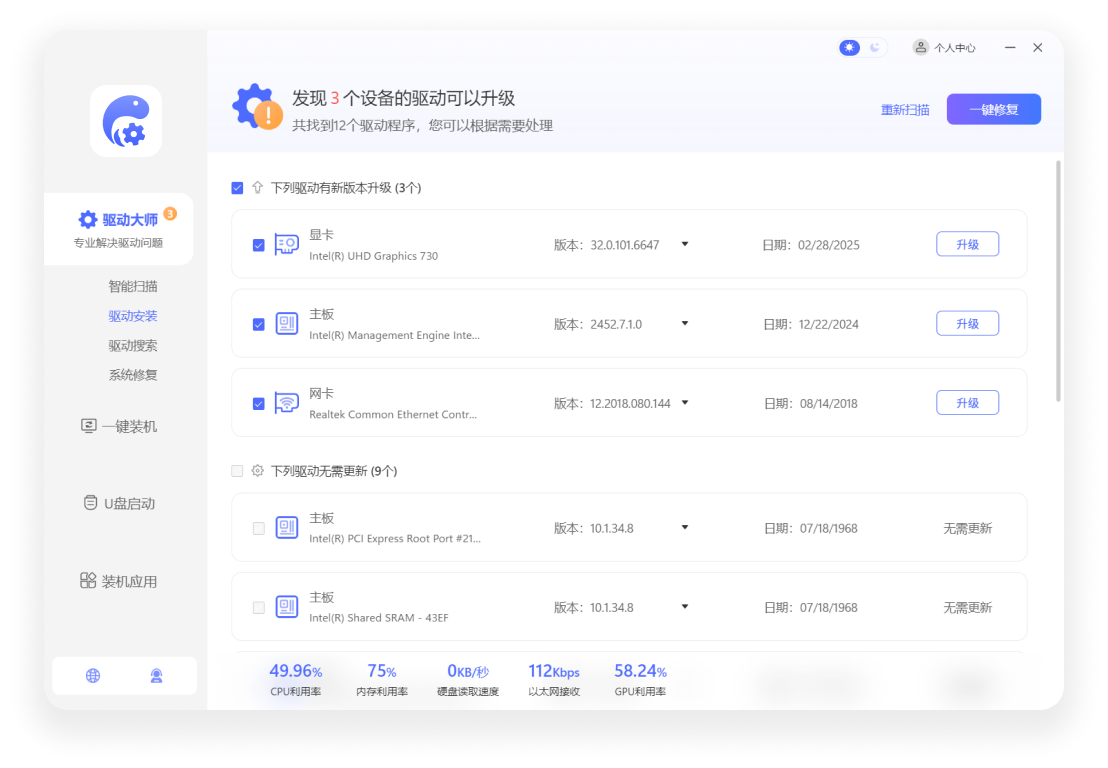Click the 装机应用 grid icon
This screenshot has height=768, width=1108.
click(x=88, y=580)
